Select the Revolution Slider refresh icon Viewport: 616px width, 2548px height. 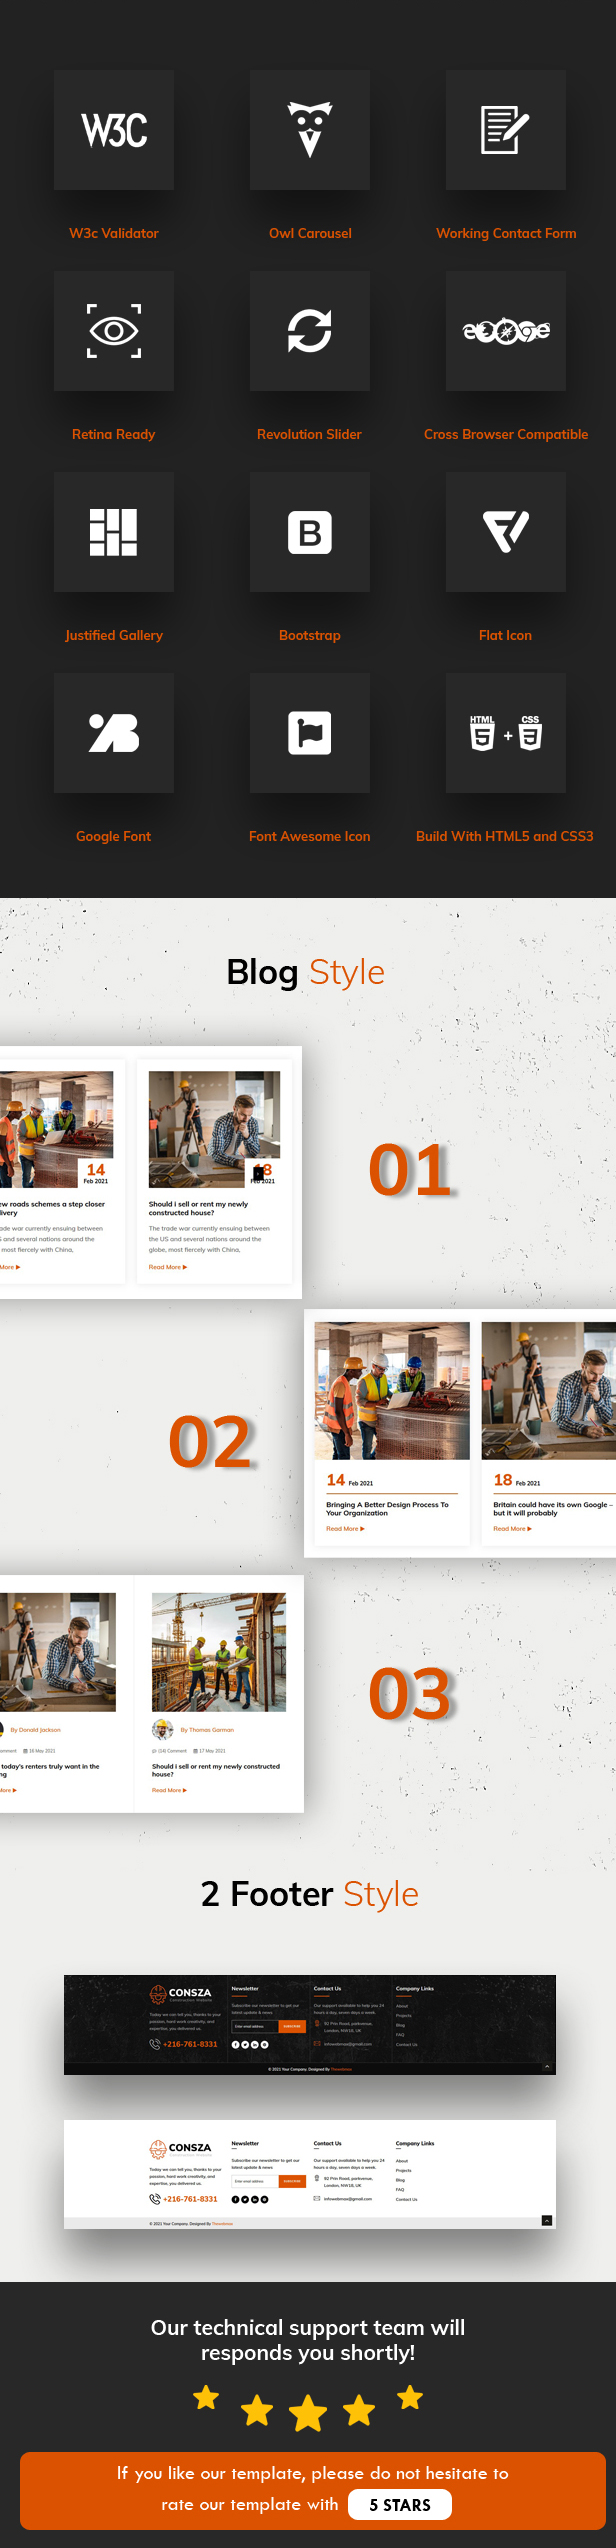[310, 331]
